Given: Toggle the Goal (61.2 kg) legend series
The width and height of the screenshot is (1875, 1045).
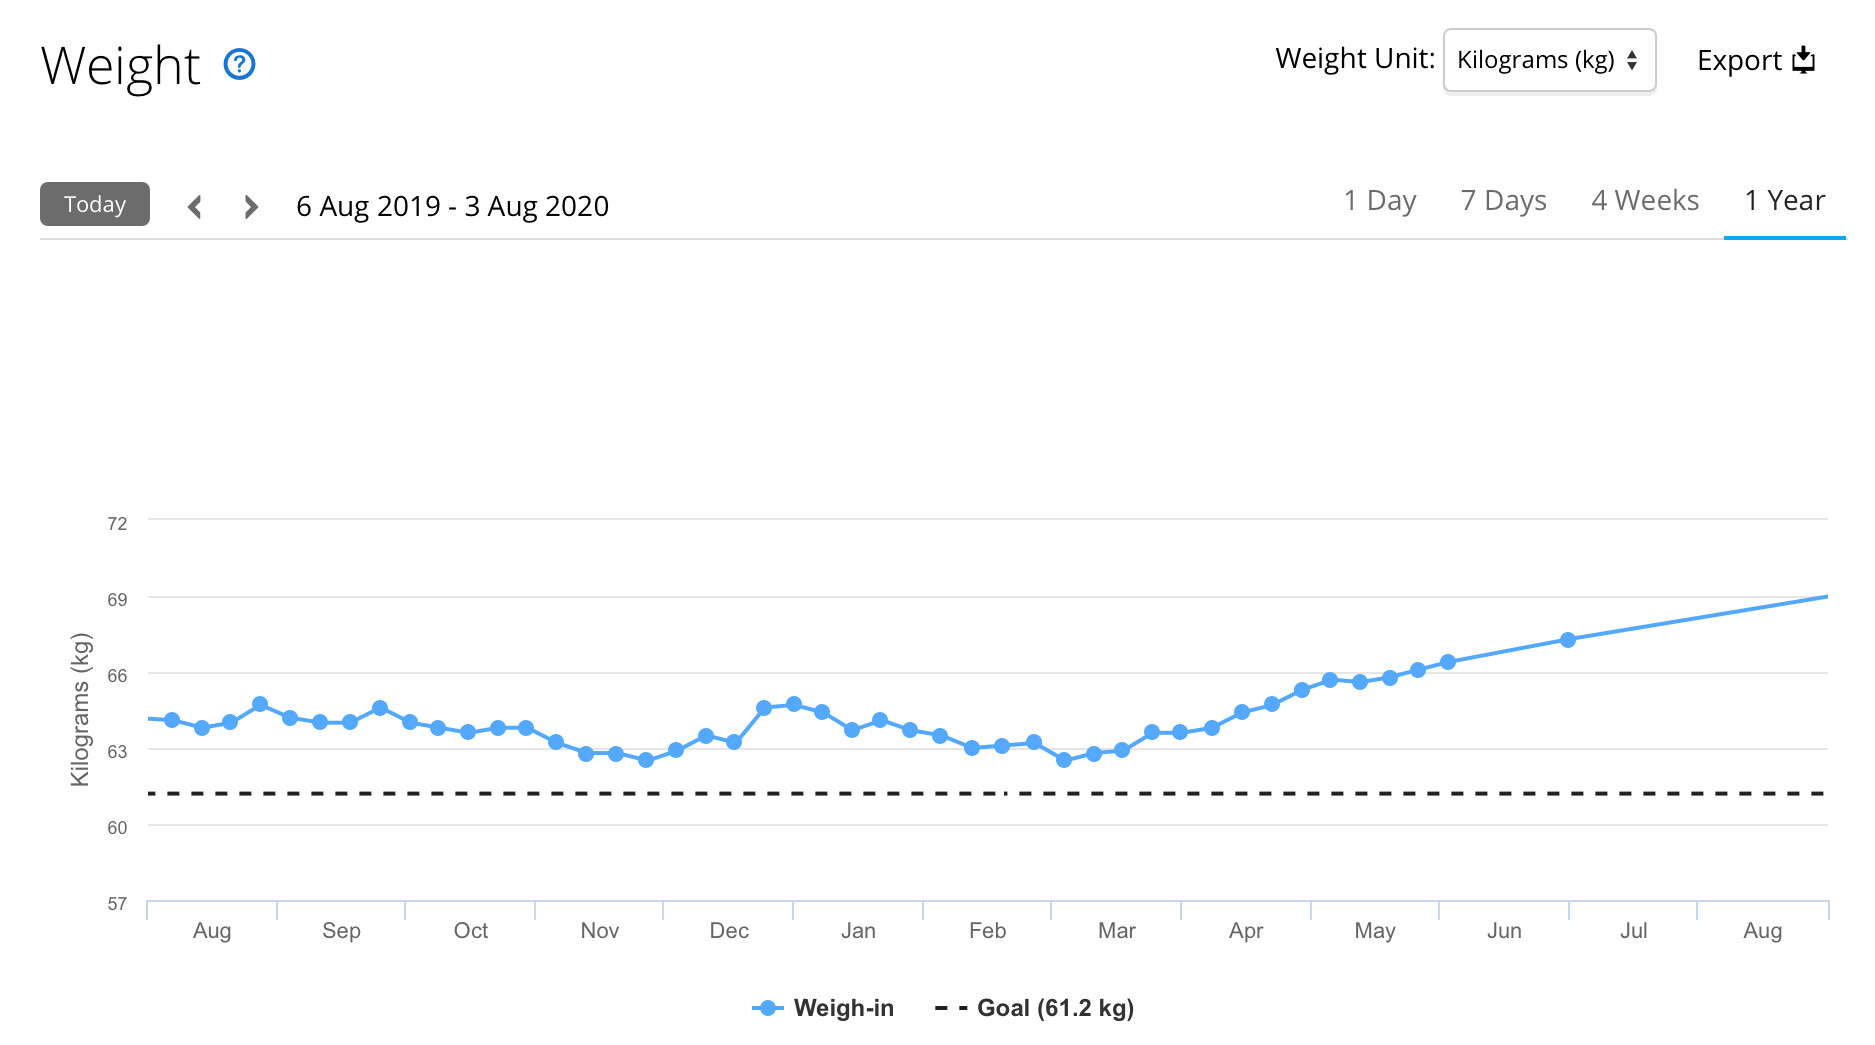Looking at the screenshot, I should (x=1055, y=1008).
